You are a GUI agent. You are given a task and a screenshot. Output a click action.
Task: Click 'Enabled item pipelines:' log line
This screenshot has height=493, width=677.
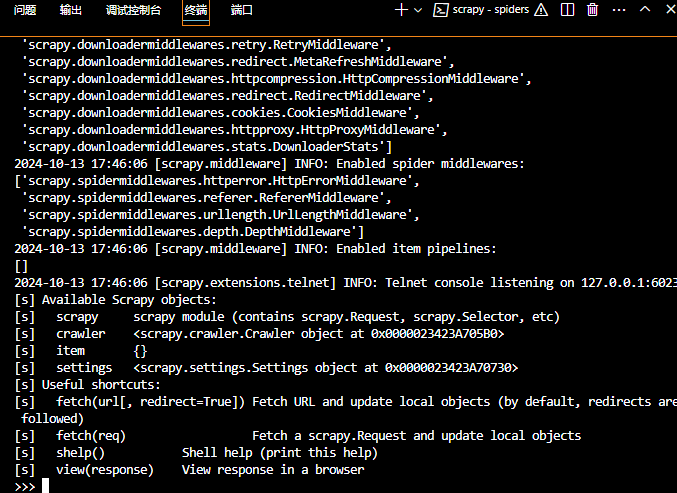[x=256, y=249]
